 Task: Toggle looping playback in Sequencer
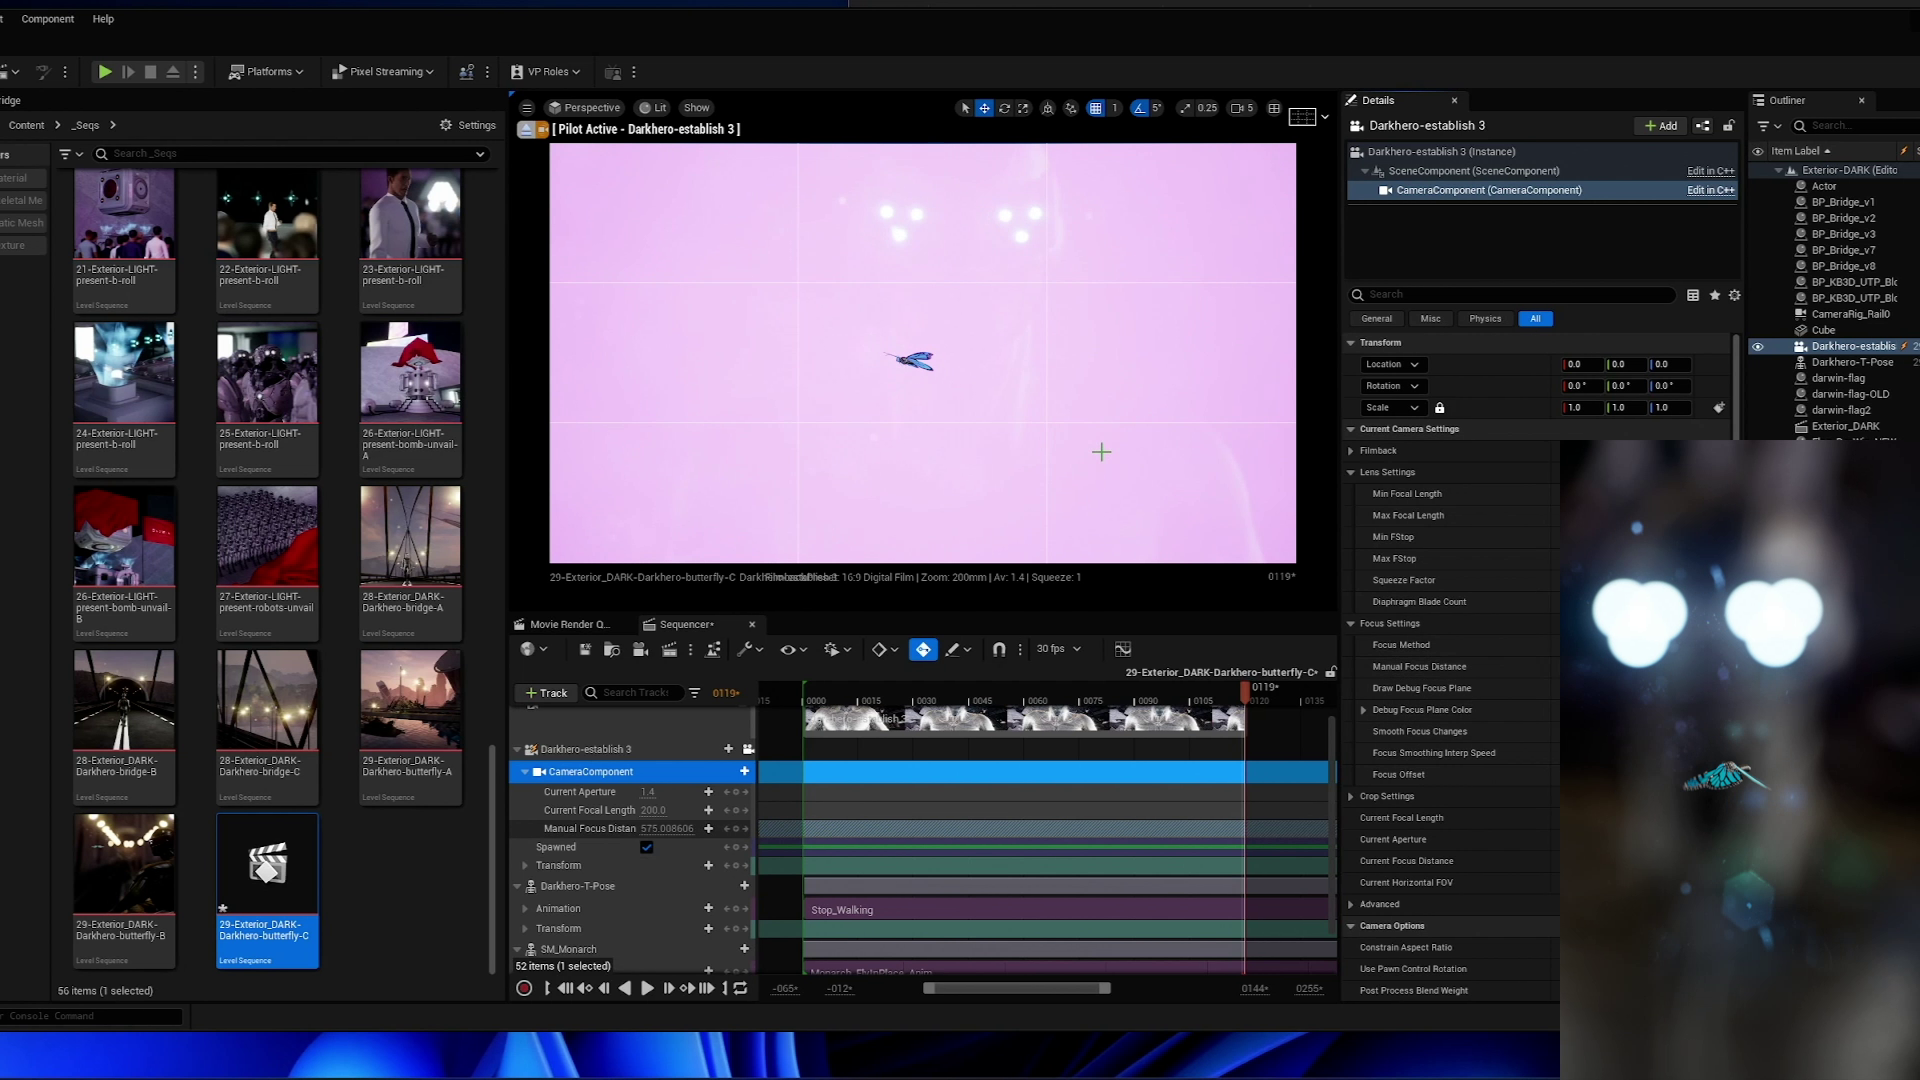click(x=740, y=988)
